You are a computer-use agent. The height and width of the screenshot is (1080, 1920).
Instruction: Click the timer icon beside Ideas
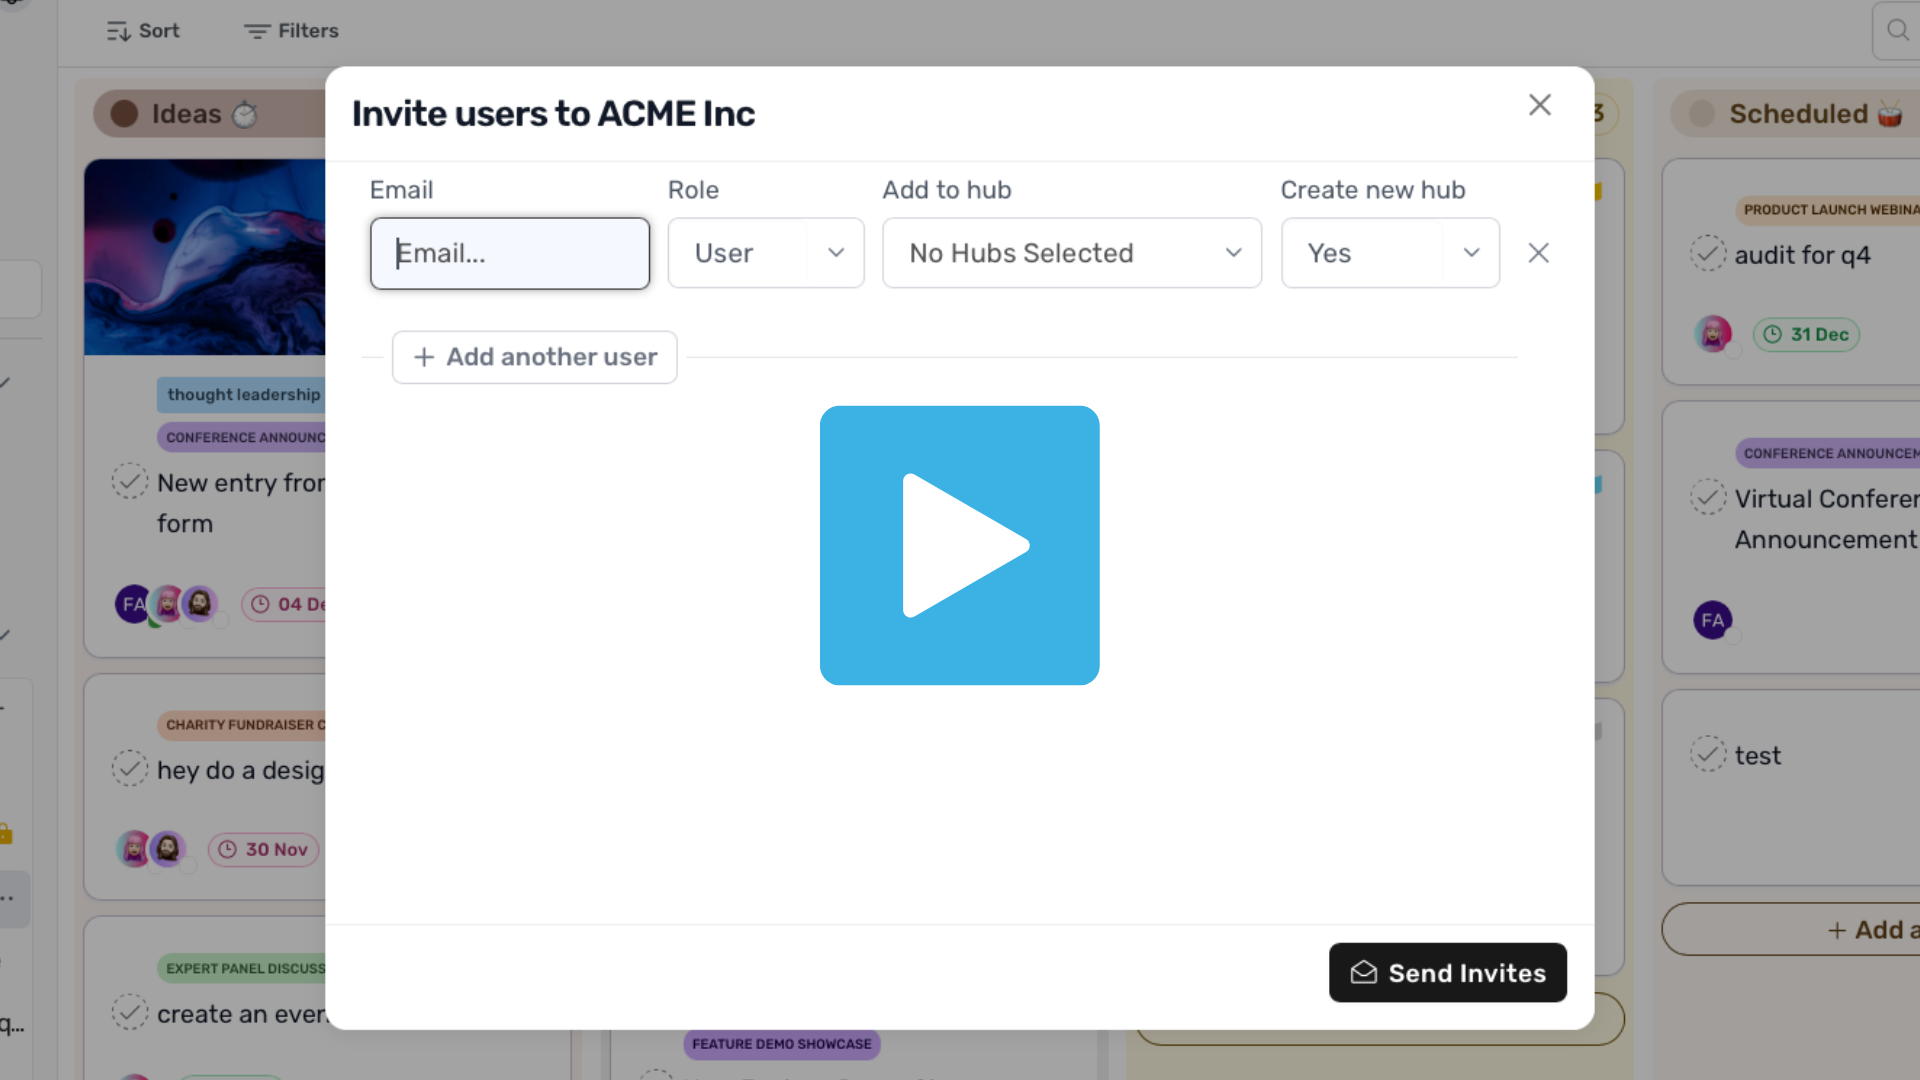[x=245, y=115]
